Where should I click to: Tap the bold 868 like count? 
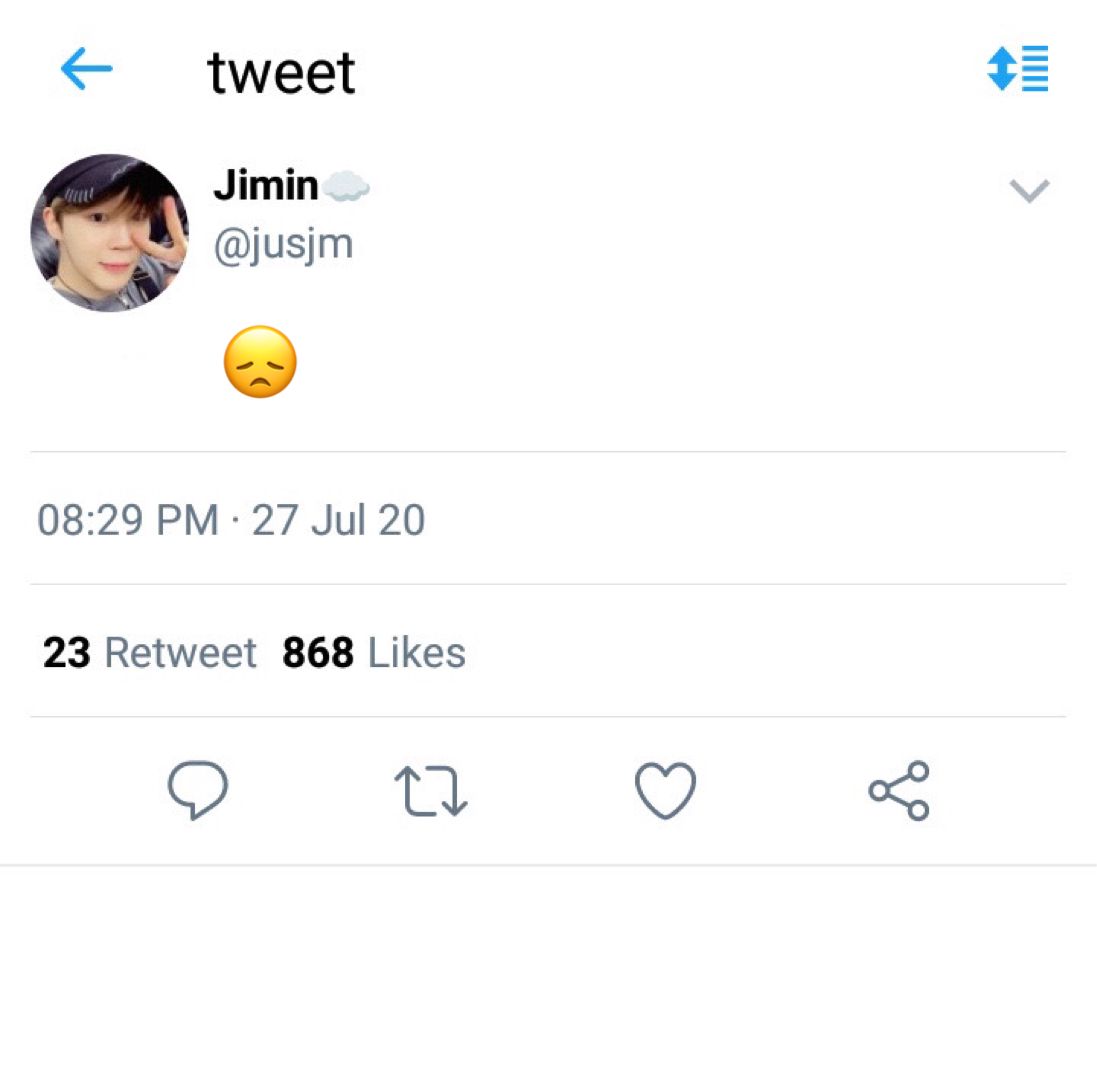(318, 653)
